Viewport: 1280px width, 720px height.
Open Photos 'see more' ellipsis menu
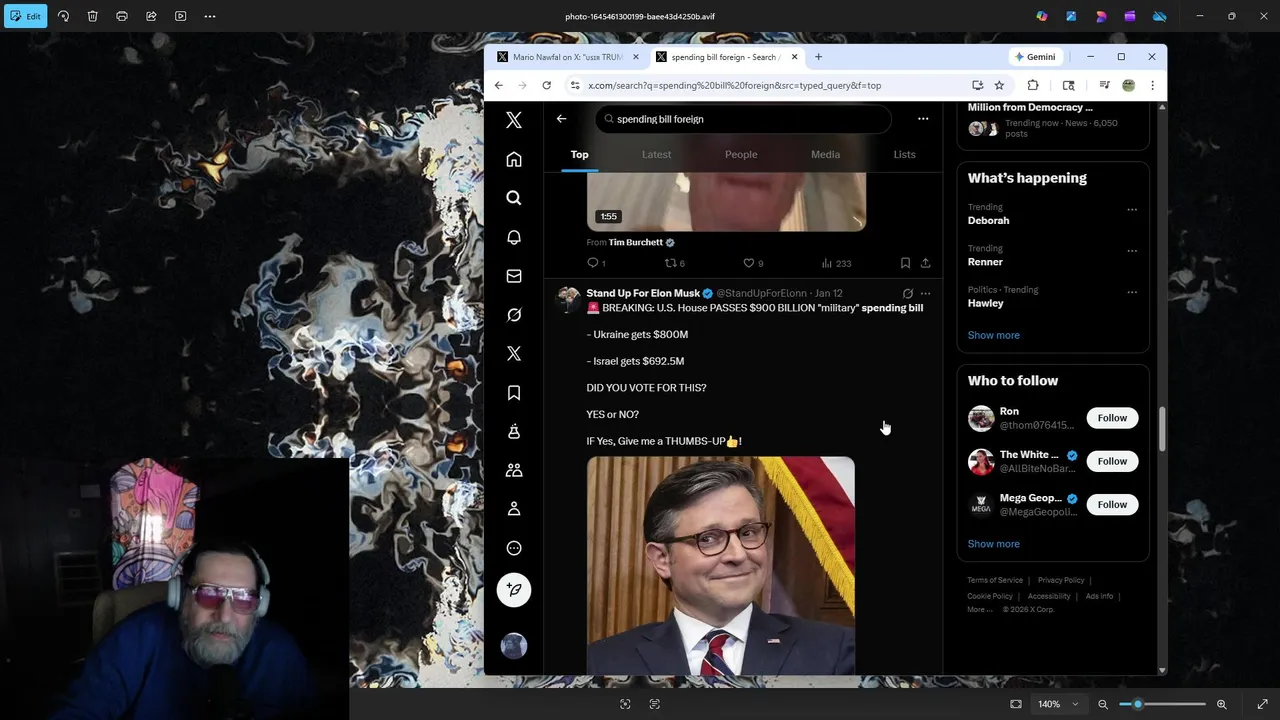tap(210, 16)
